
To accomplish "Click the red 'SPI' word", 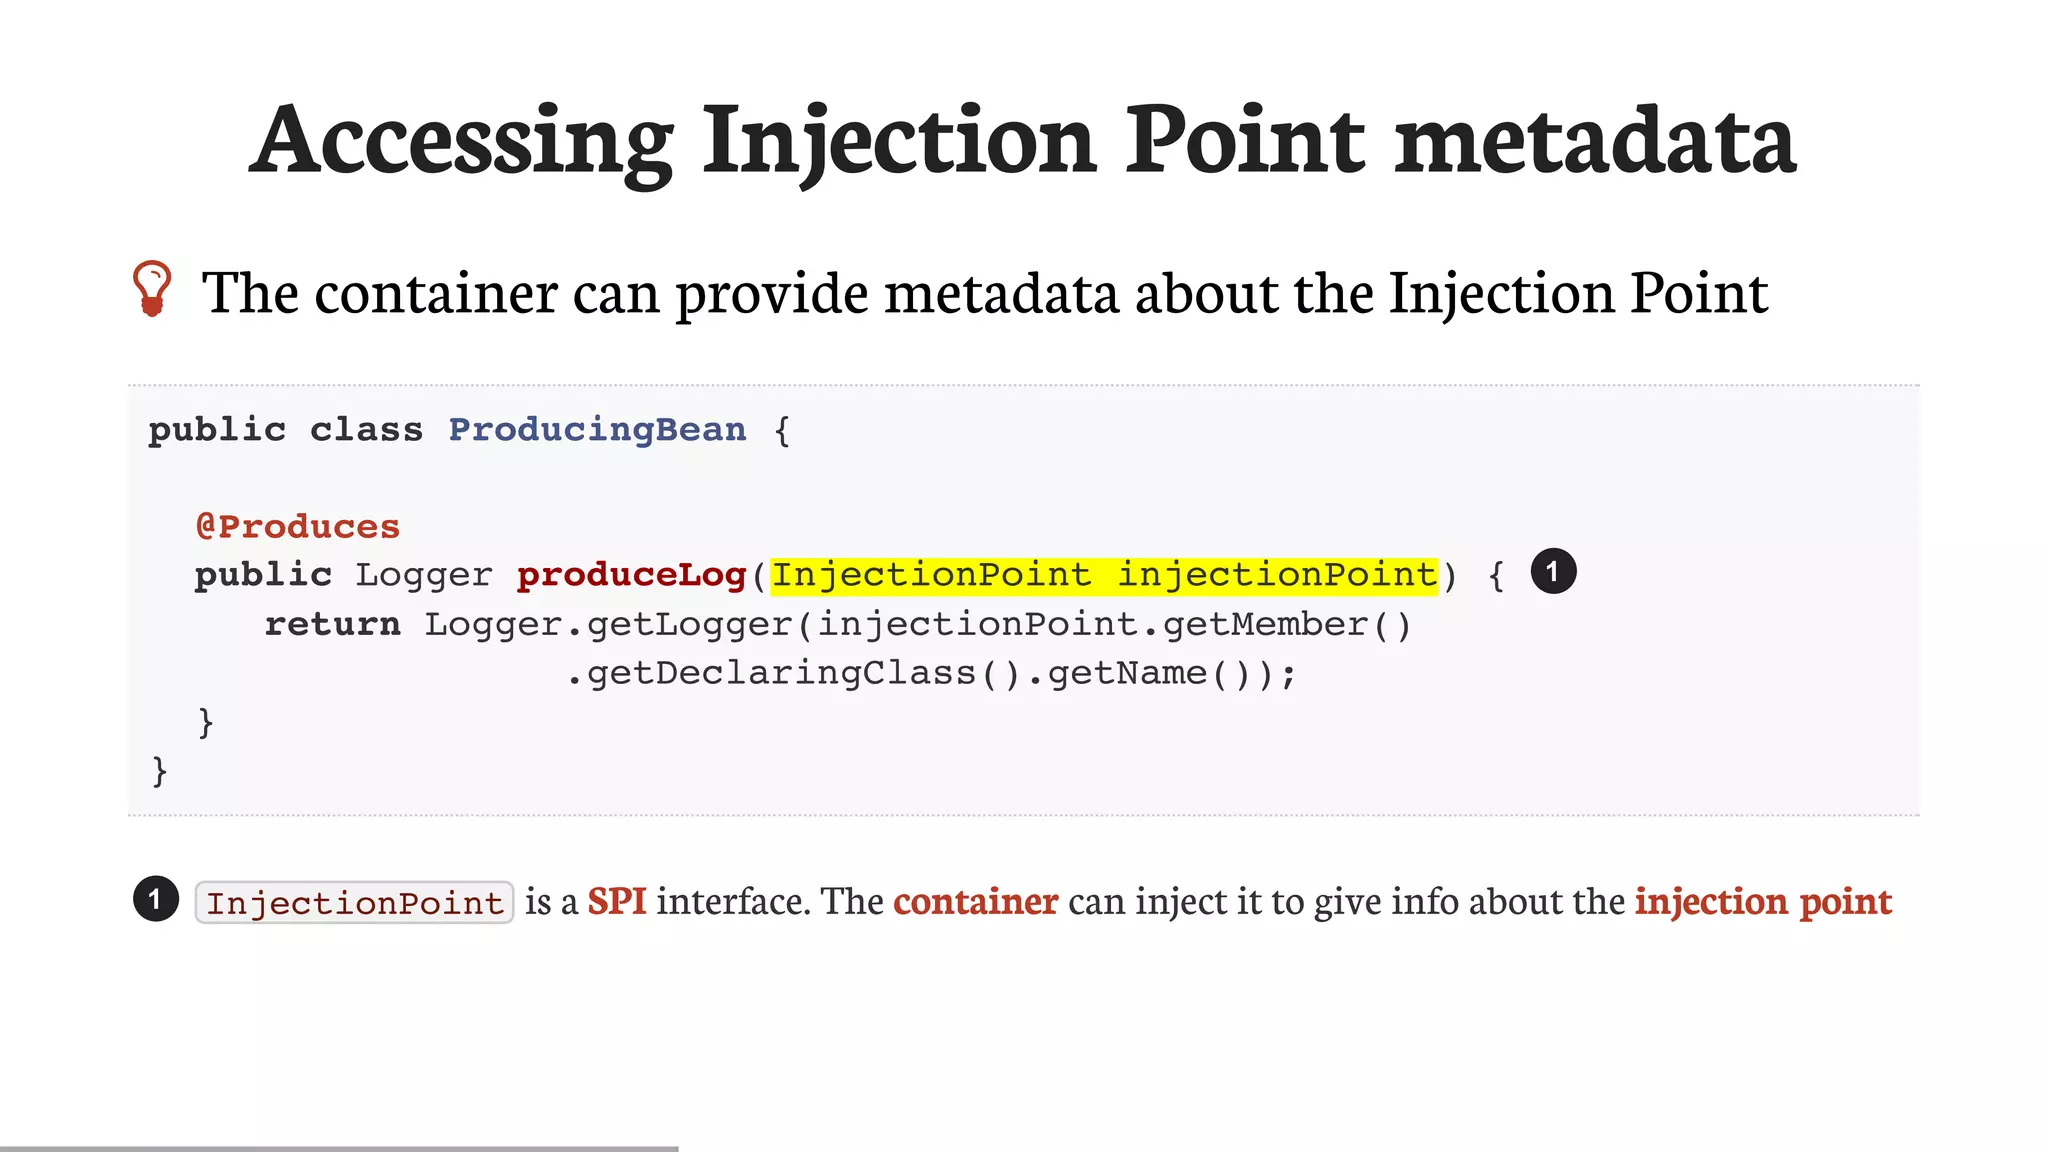I will click(x=616, y=901).
